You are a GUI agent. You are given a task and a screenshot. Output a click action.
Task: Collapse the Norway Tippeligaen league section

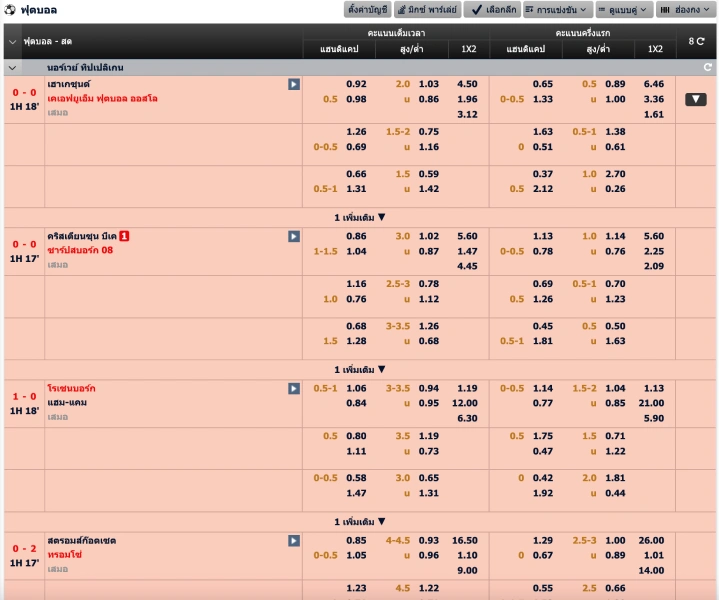point(12,67)
